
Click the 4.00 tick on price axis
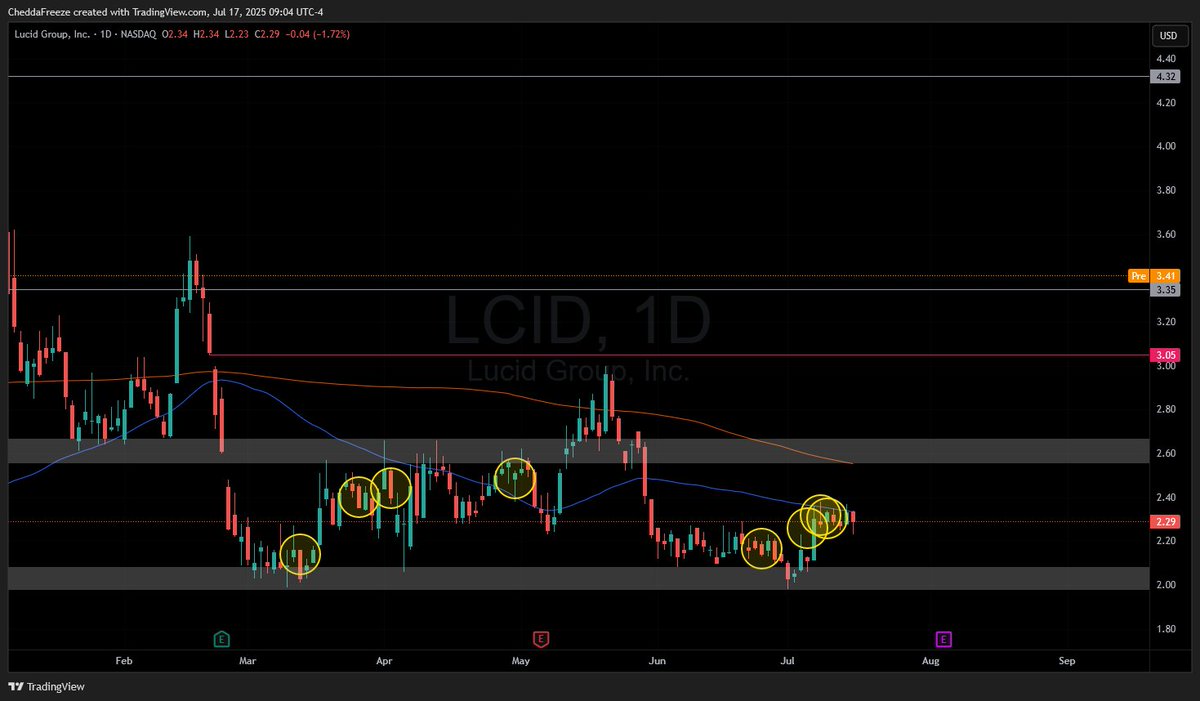[1166, 147]
